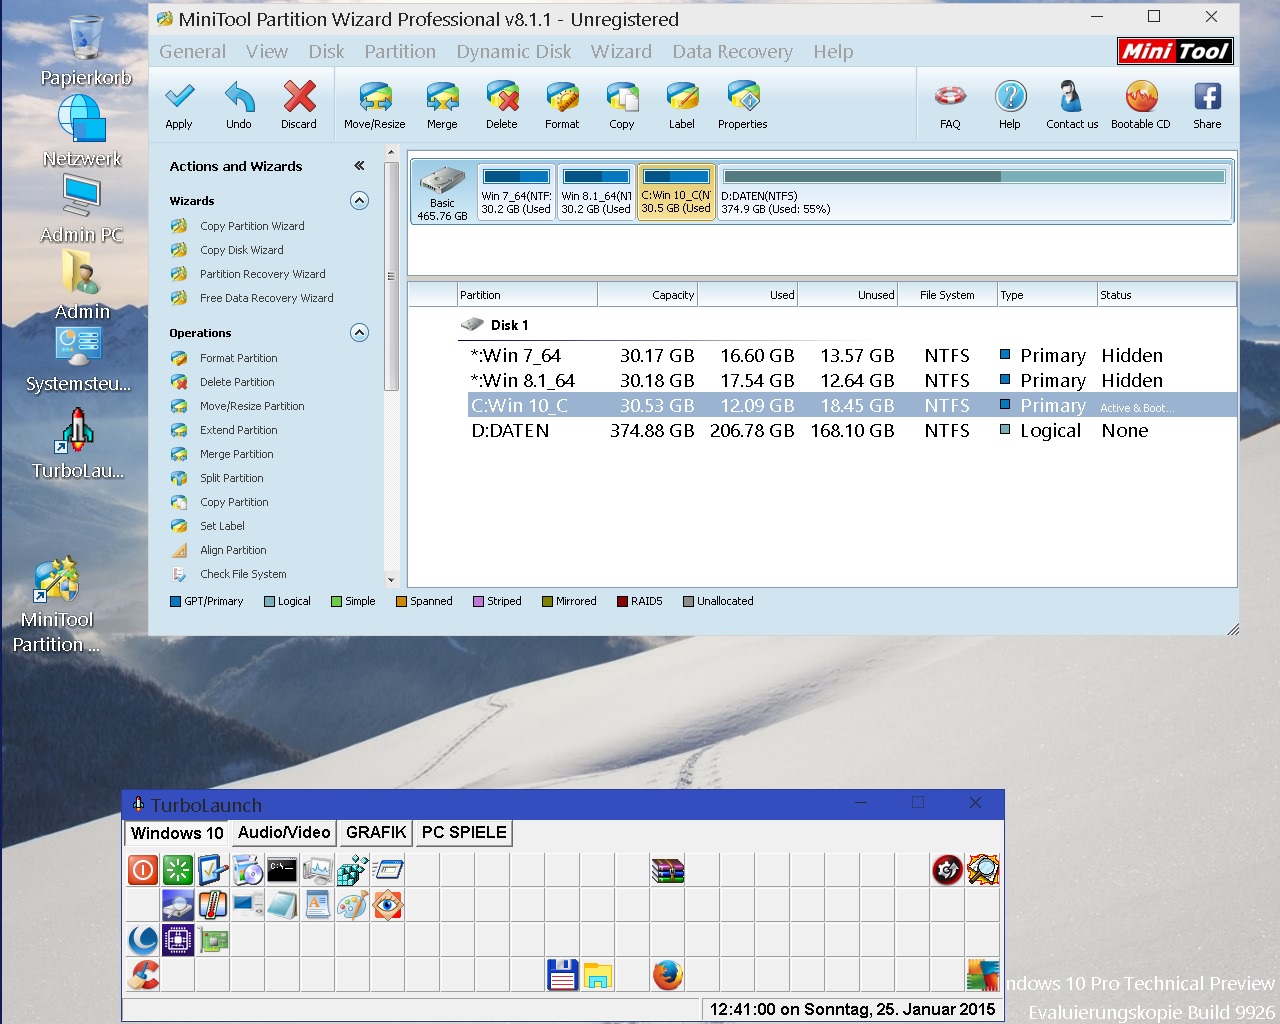Select the D:DATEN block in disk map
This screenshot has width=1280, height=1024.
click(x=974, y=192)
